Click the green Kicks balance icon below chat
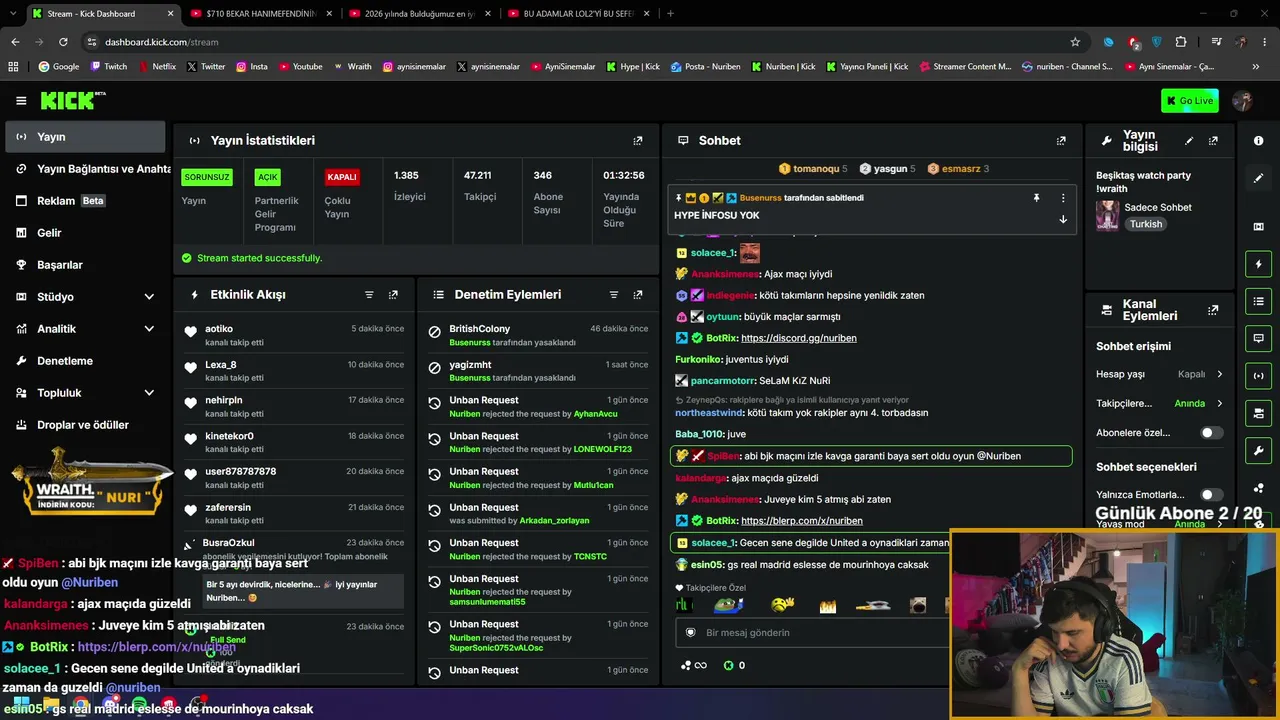The width and height of the screenshot is (1280, 720). pyautogui.click(x=729, y=665)
